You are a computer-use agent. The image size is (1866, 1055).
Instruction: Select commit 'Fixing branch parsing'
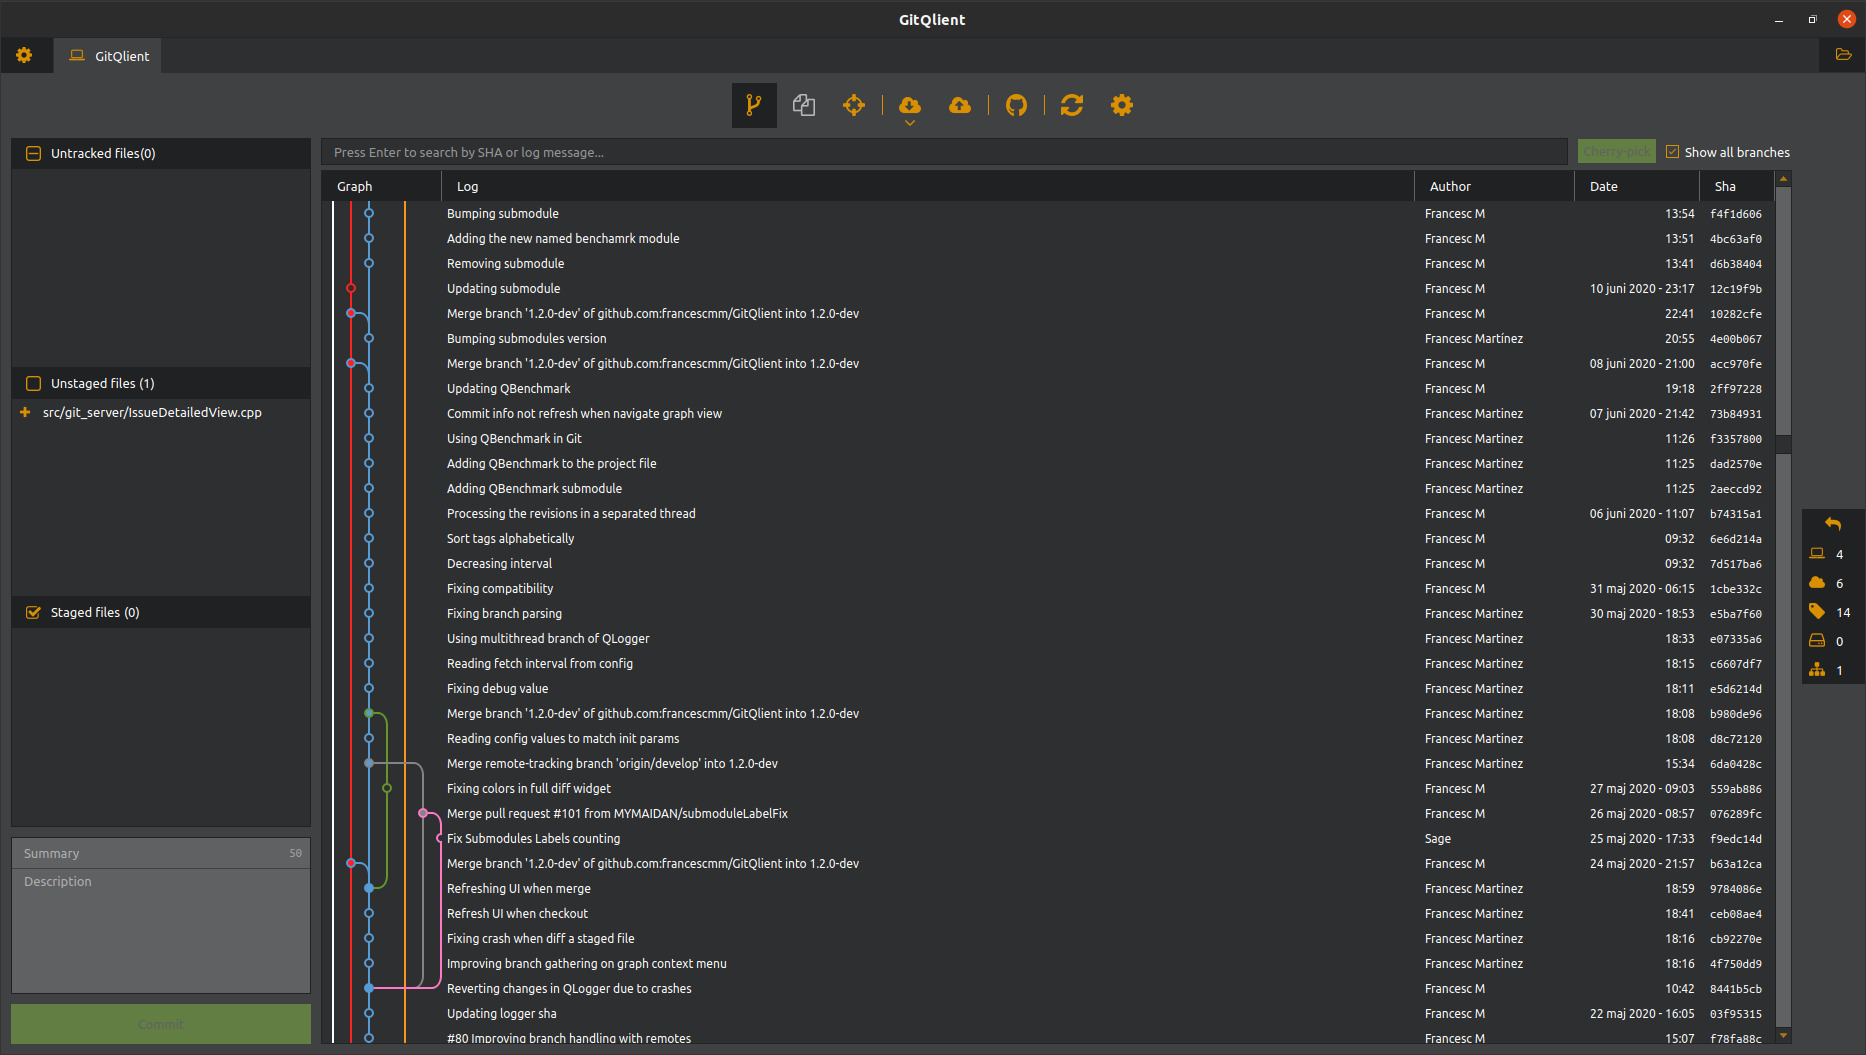pos(504,613)
